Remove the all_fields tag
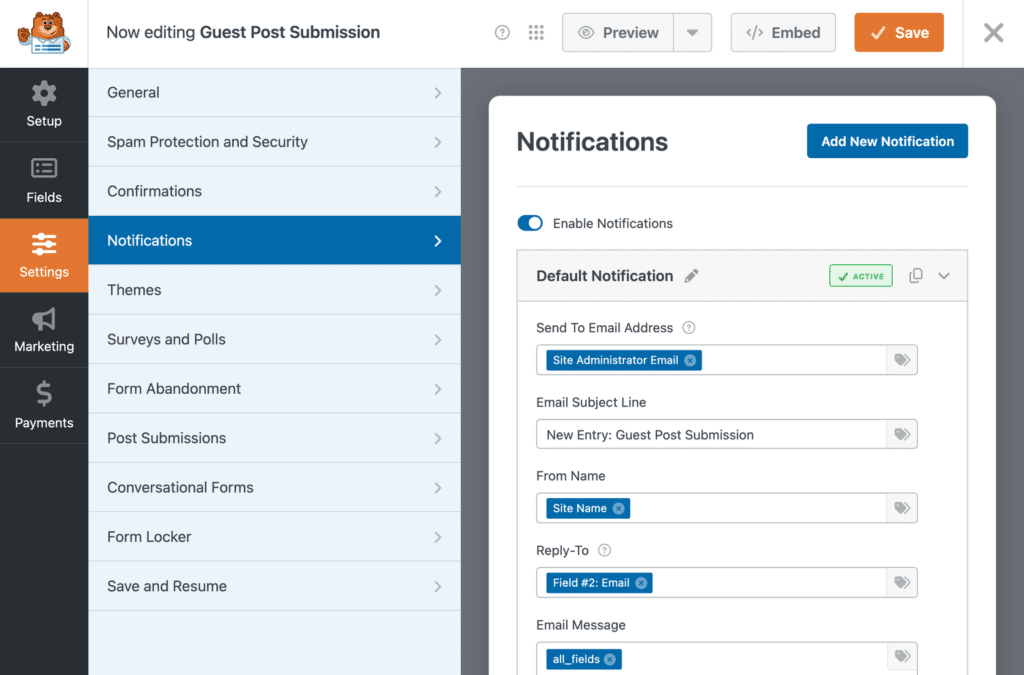 coord(610,659)
